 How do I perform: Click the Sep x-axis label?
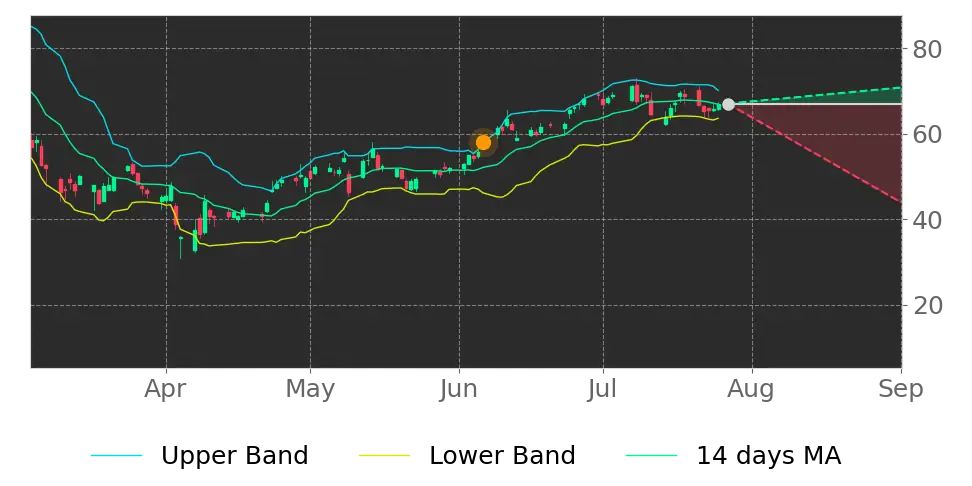coord(901,389)
